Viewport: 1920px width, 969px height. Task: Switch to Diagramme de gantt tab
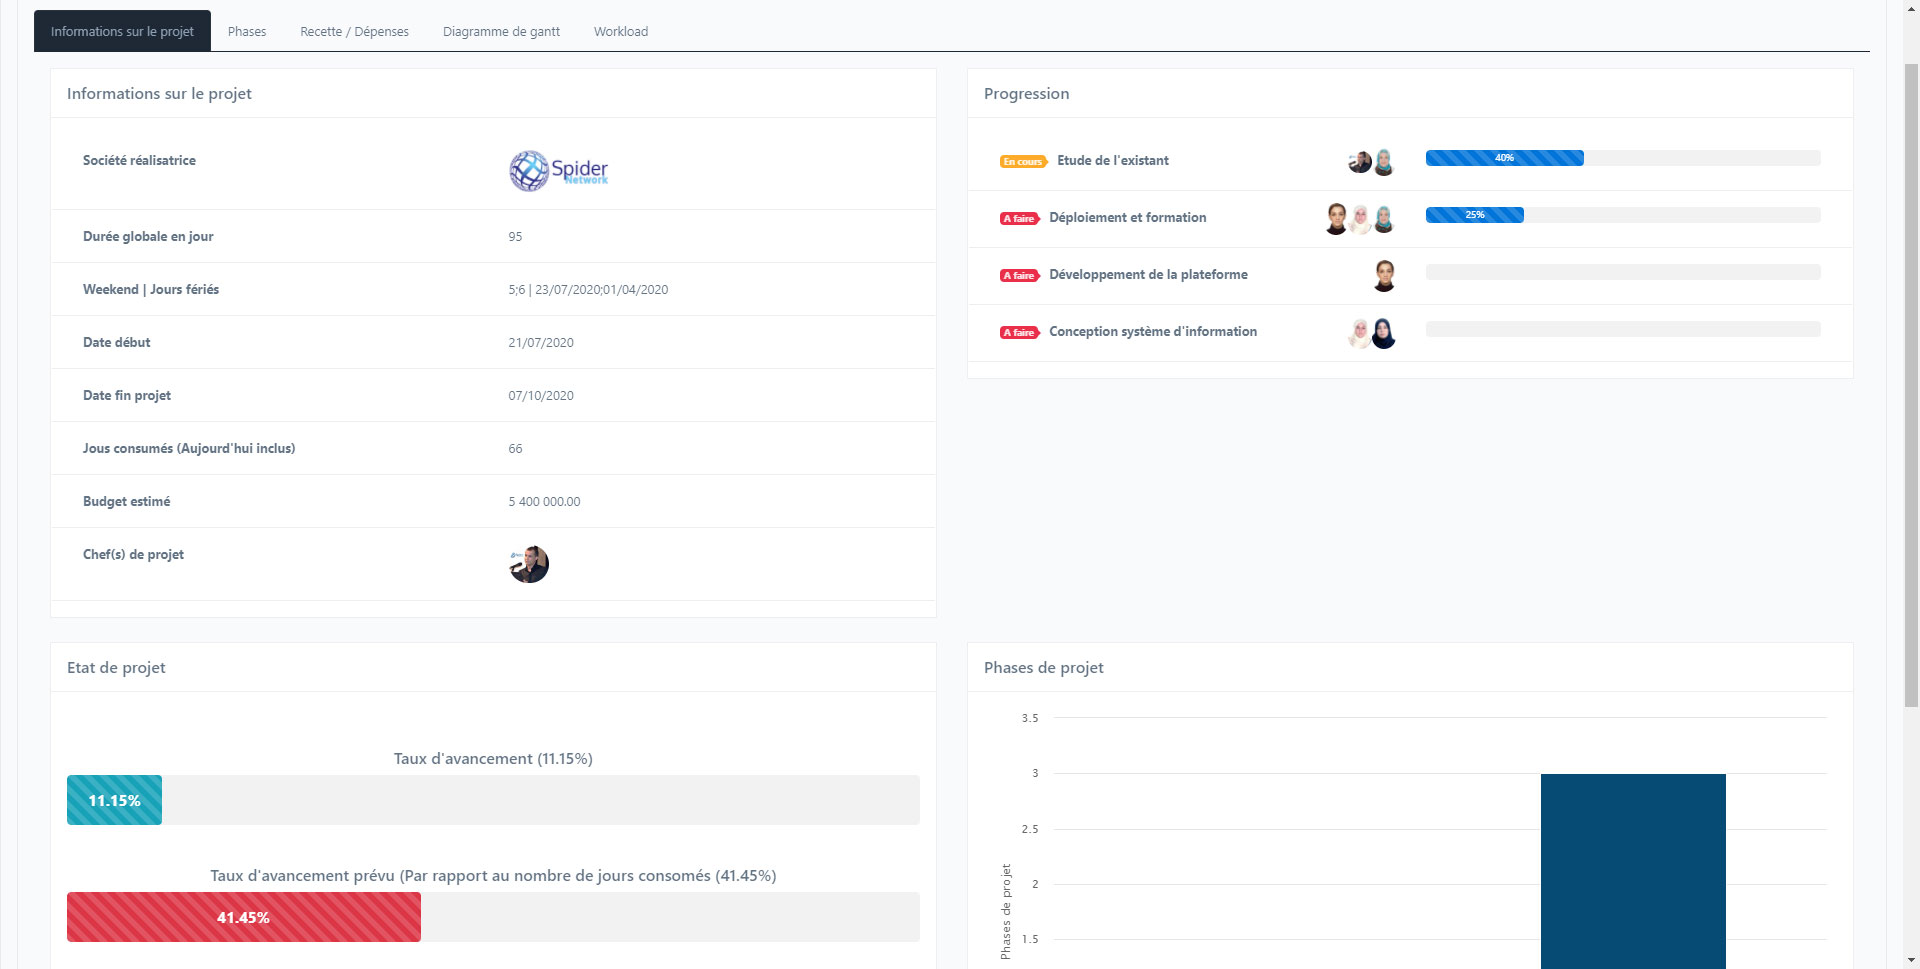coord(501,31)
